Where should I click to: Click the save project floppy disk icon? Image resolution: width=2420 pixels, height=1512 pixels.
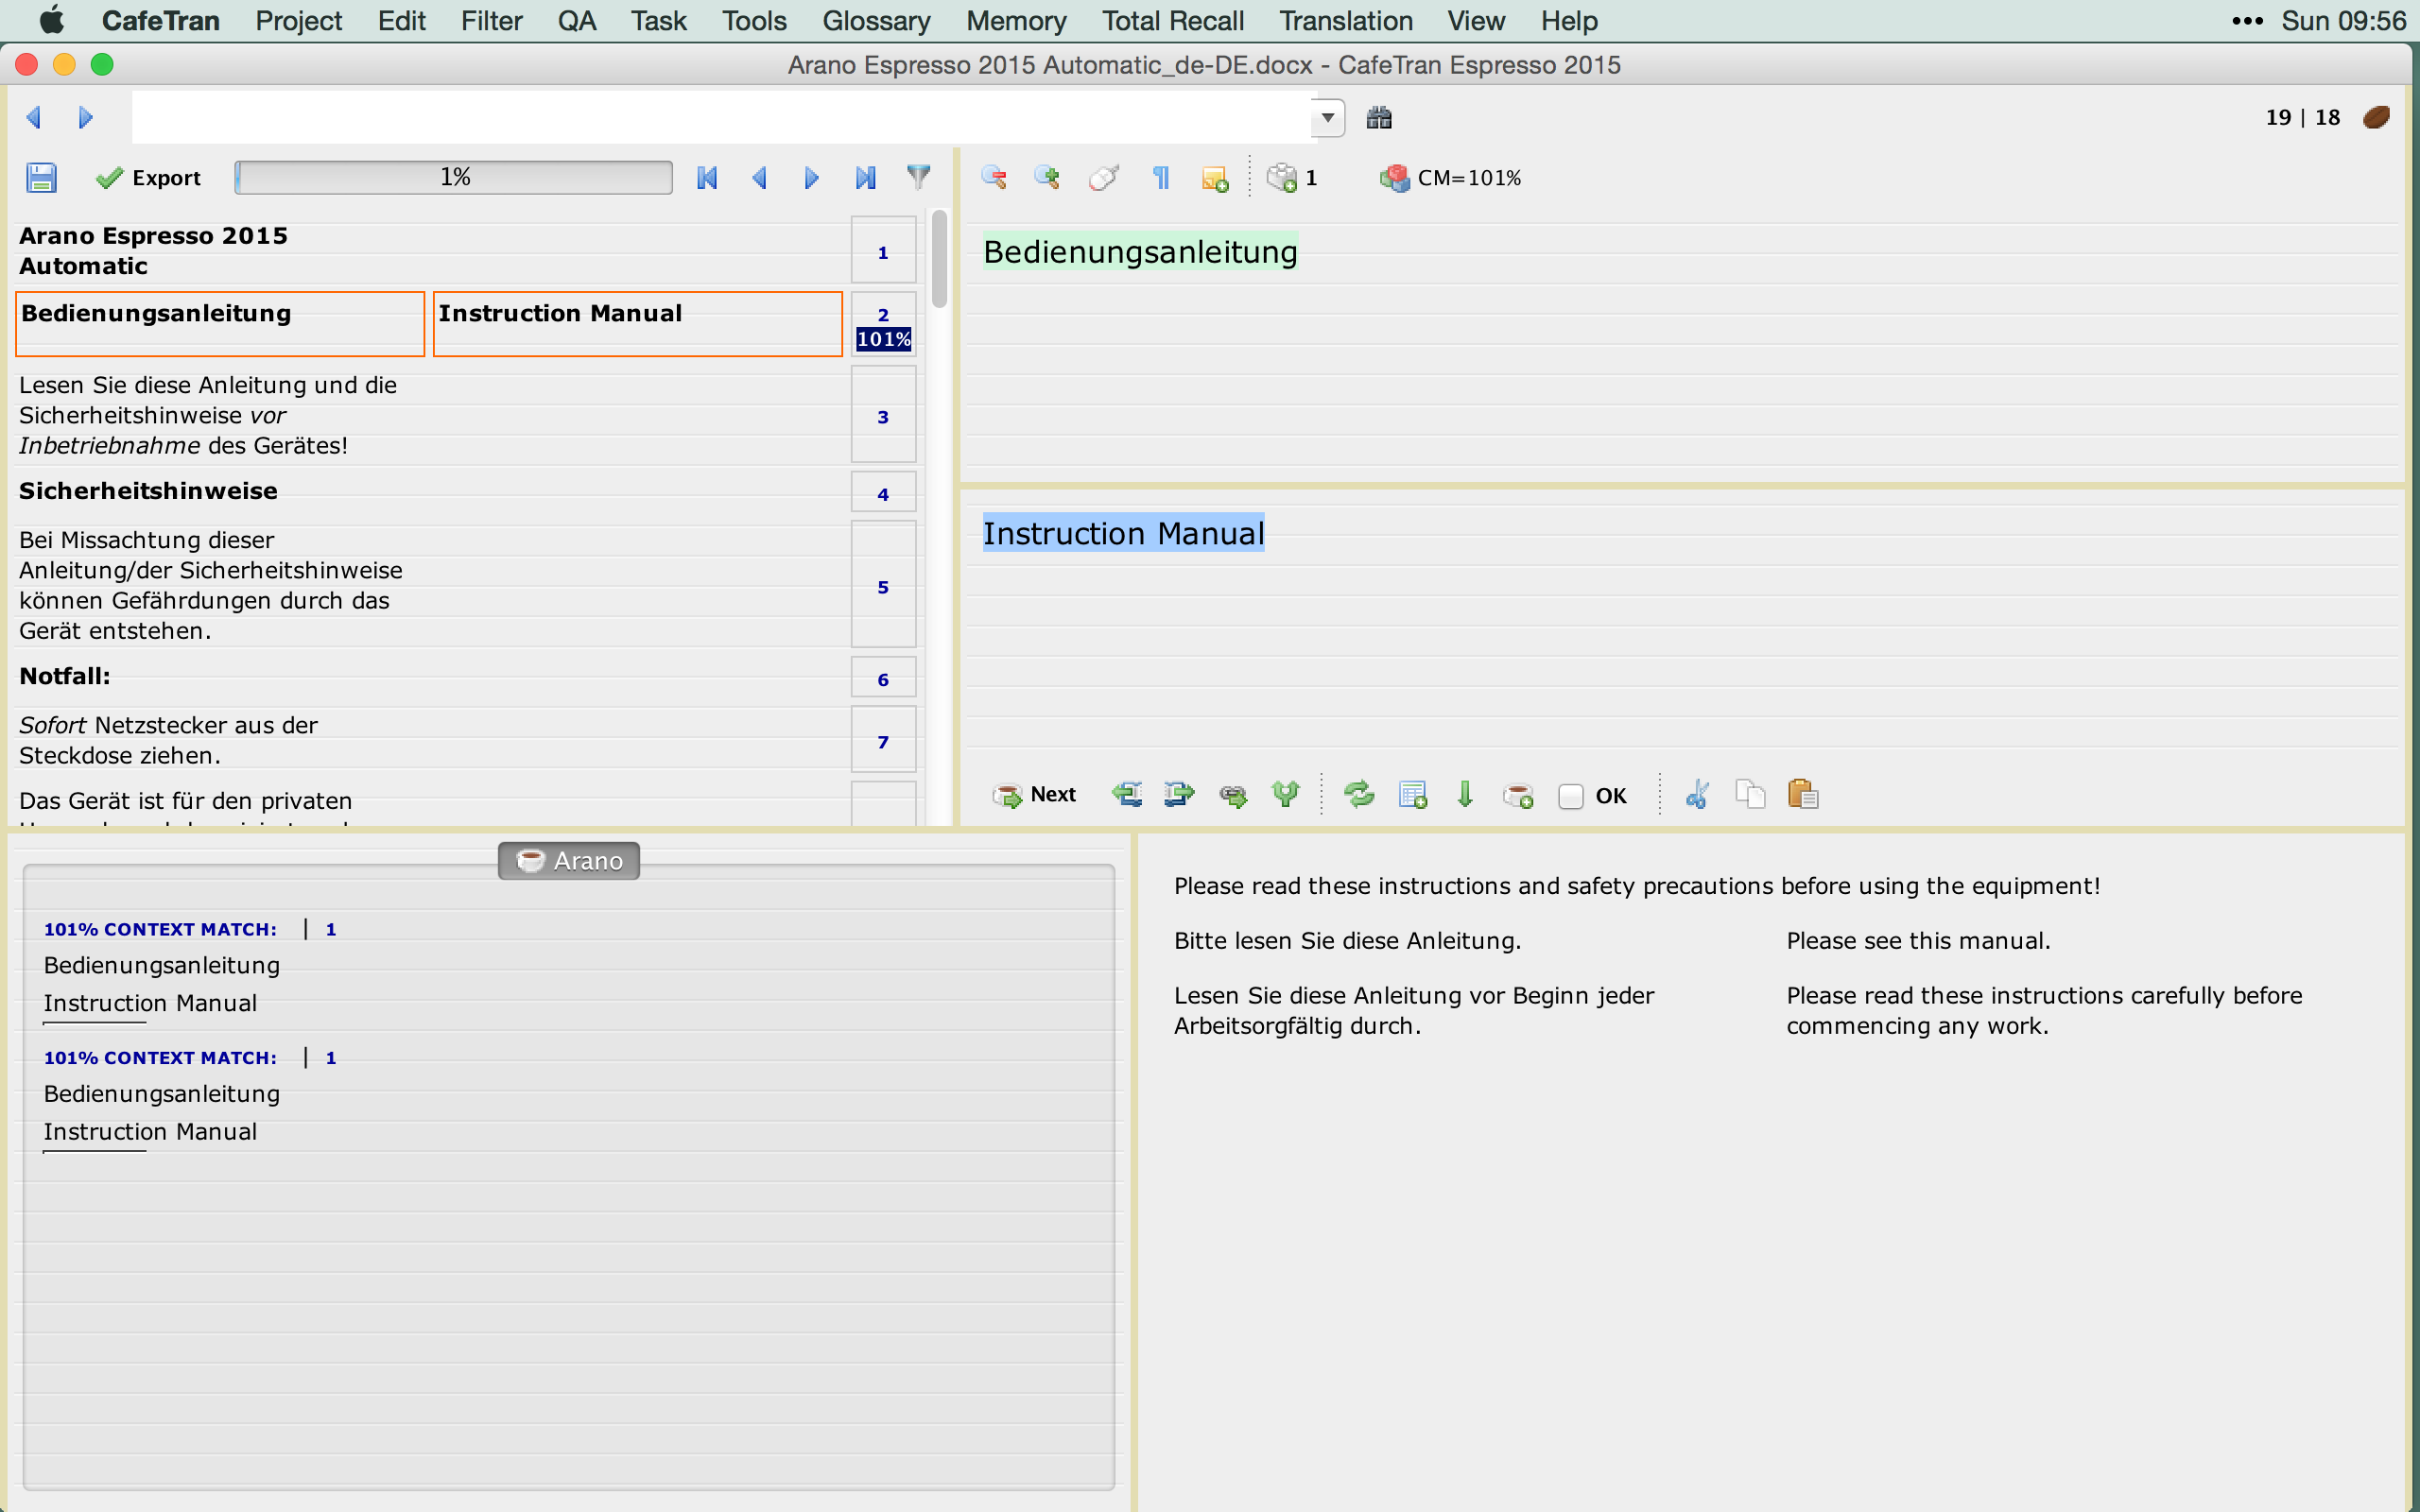click(x=41, y=178)
